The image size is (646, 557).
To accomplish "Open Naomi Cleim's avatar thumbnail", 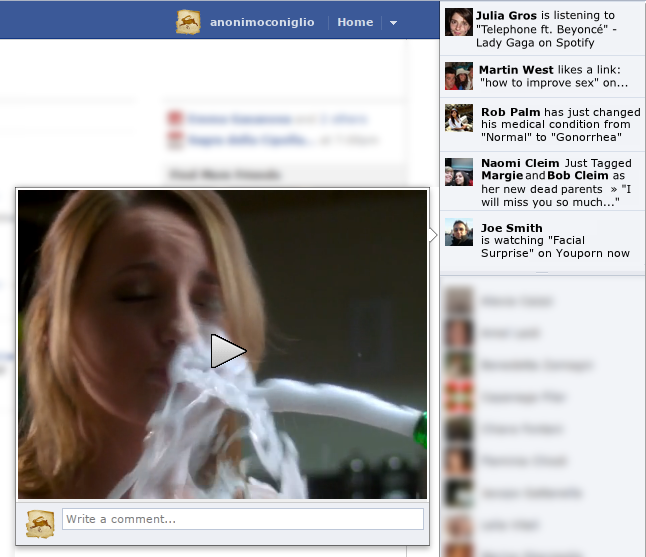I will [459, 172].
